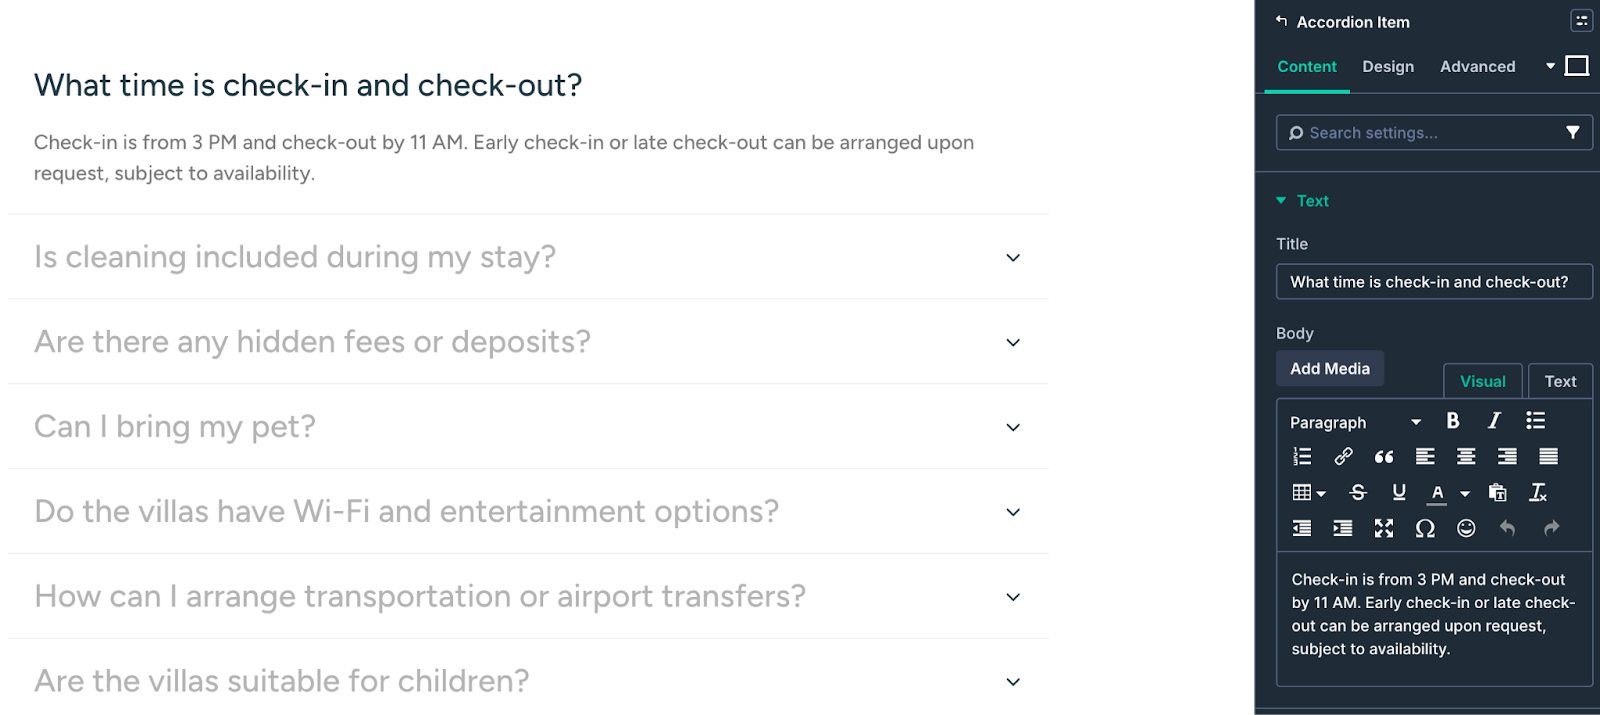1600x715 pixels.
Task: Open the Paragraph format dropdown
Action: click(1350, 422)
